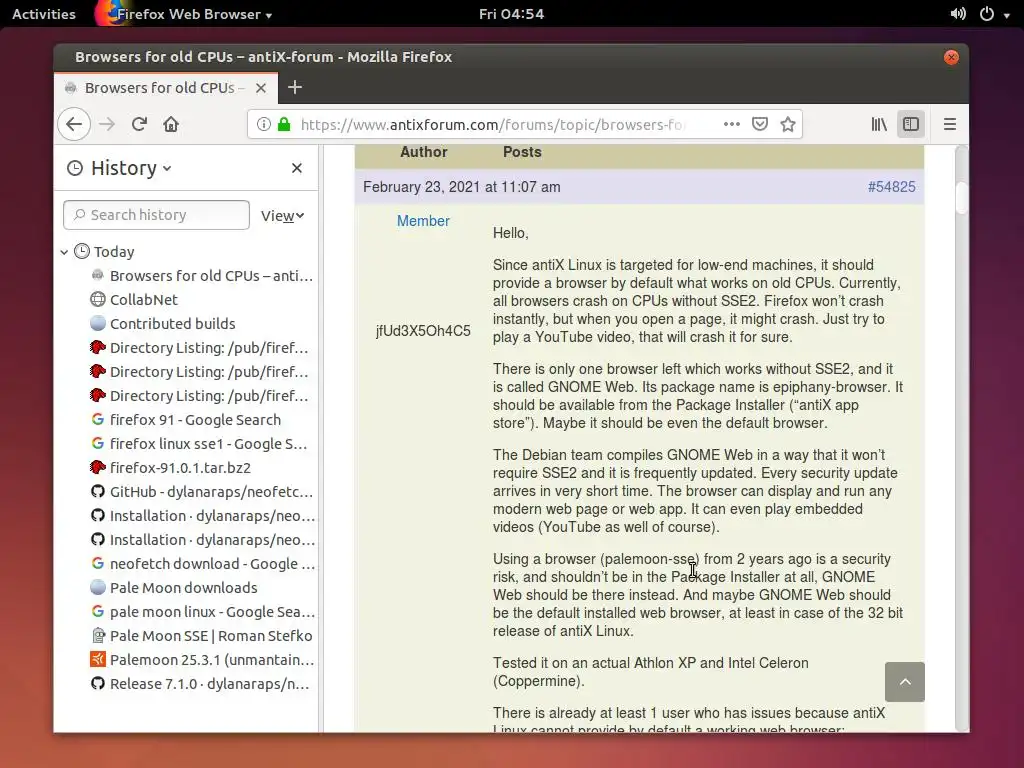Open the Firefox home page
1024x768 pixels.
(171, 124)
